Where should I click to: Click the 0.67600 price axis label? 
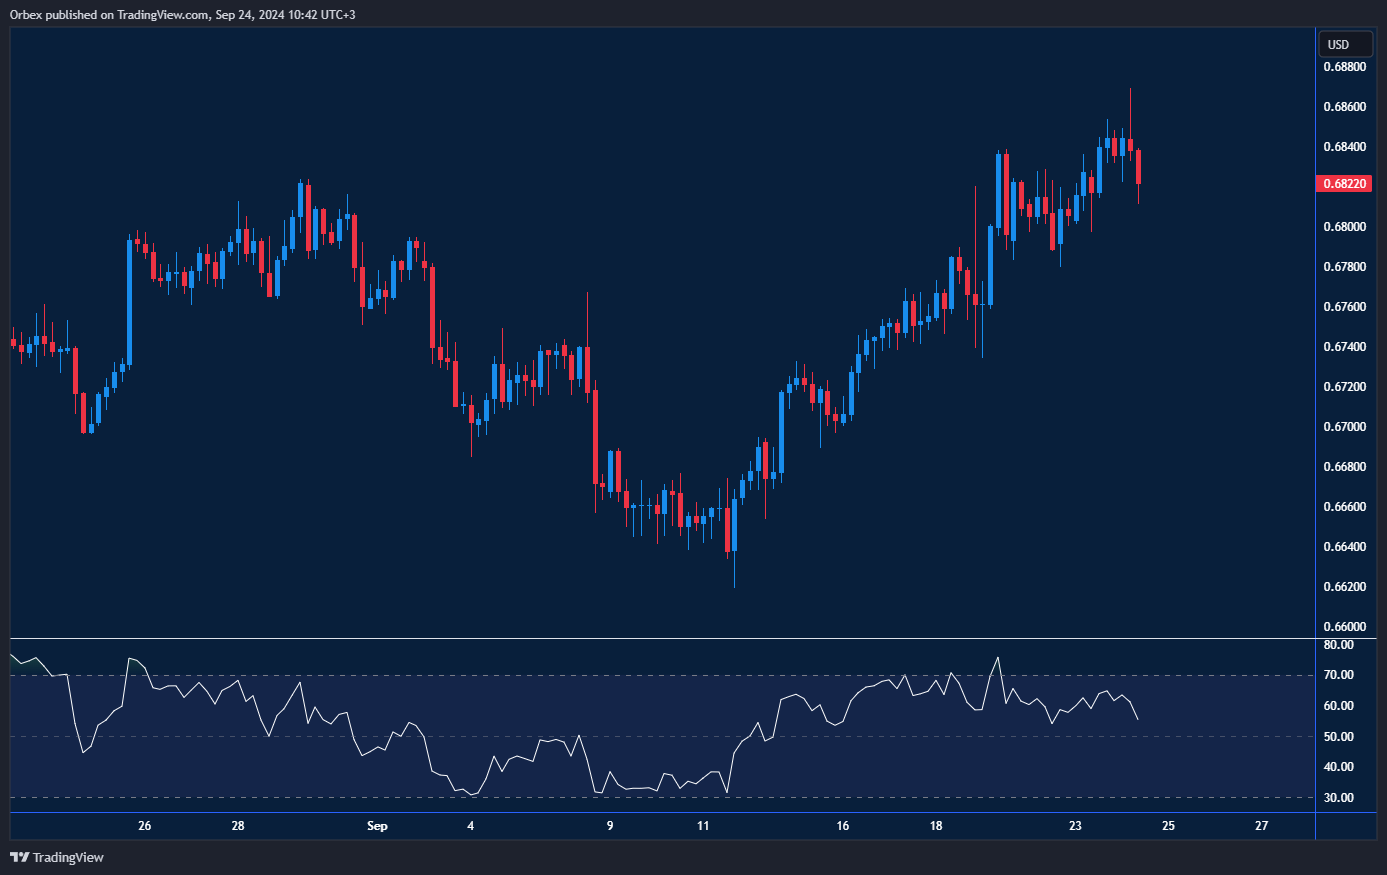tap(1345, 307)
